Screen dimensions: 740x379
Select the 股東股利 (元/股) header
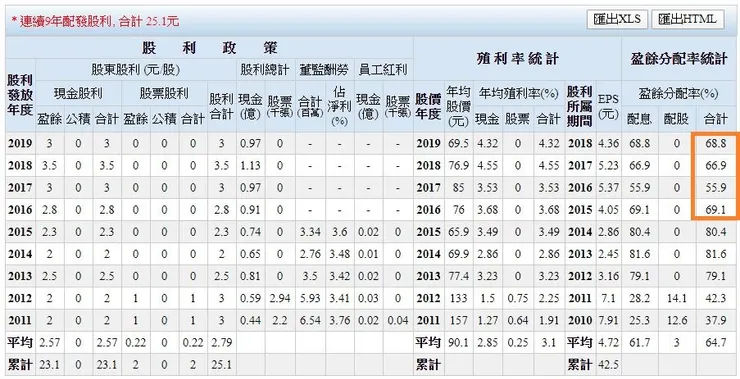pos(135,70)
